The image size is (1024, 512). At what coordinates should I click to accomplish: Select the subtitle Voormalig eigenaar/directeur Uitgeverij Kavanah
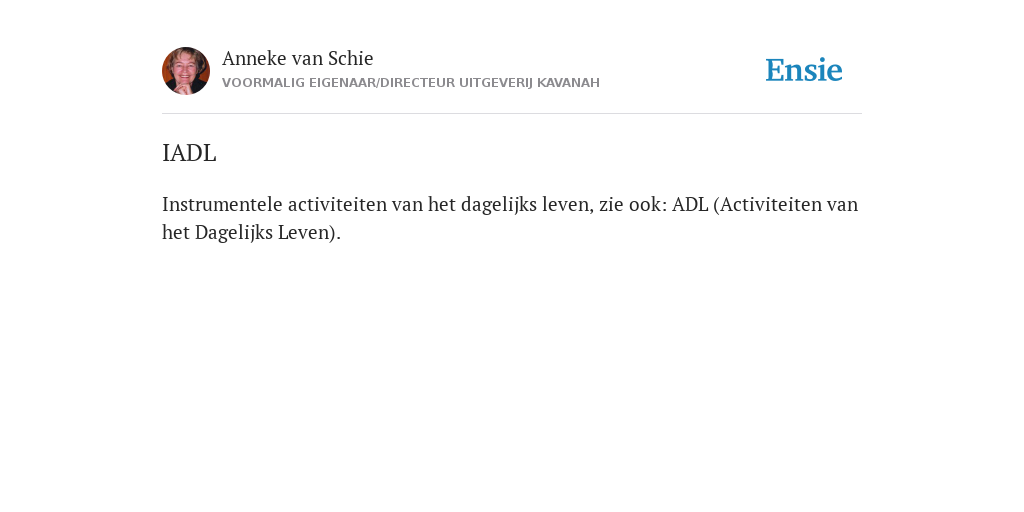tap(411, 83)
